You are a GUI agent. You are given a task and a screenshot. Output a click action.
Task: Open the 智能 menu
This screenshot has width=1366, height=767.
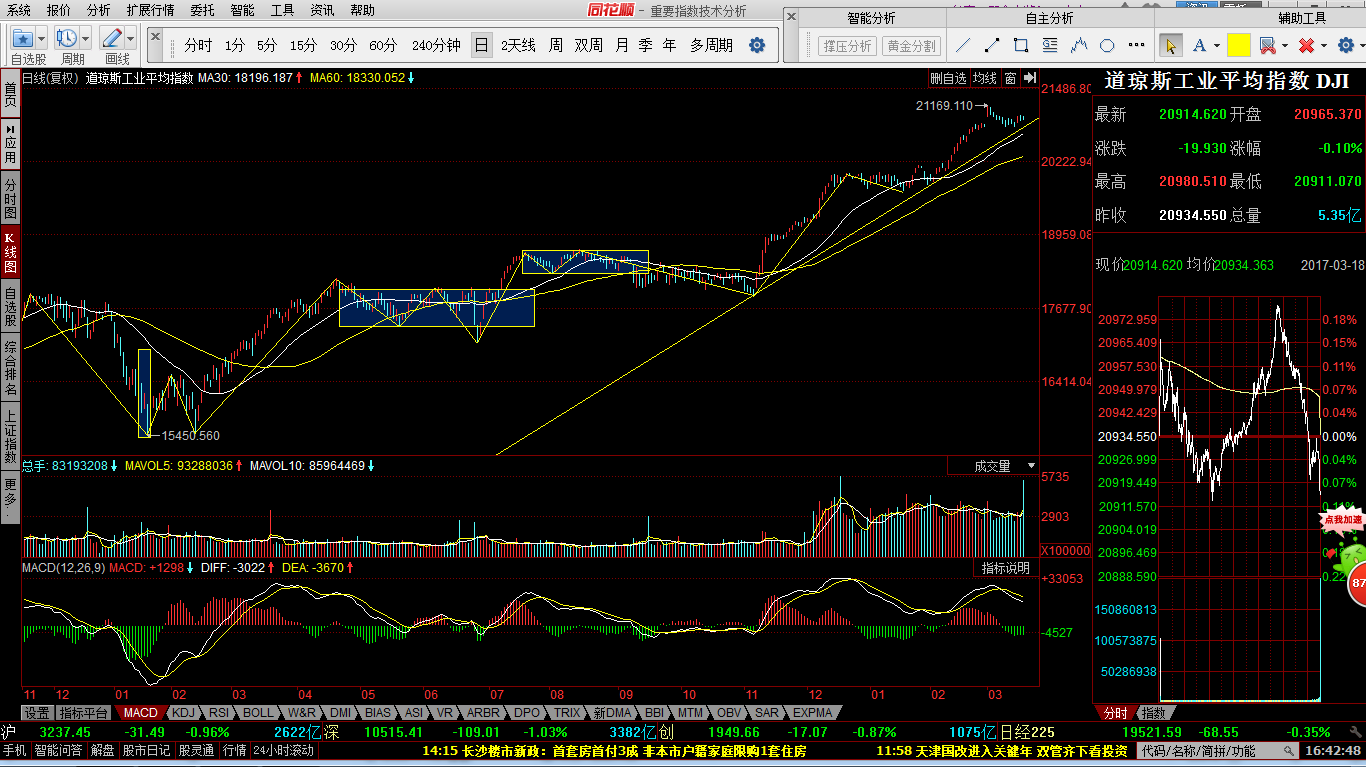pyautogui.click(x=242, y=10)
